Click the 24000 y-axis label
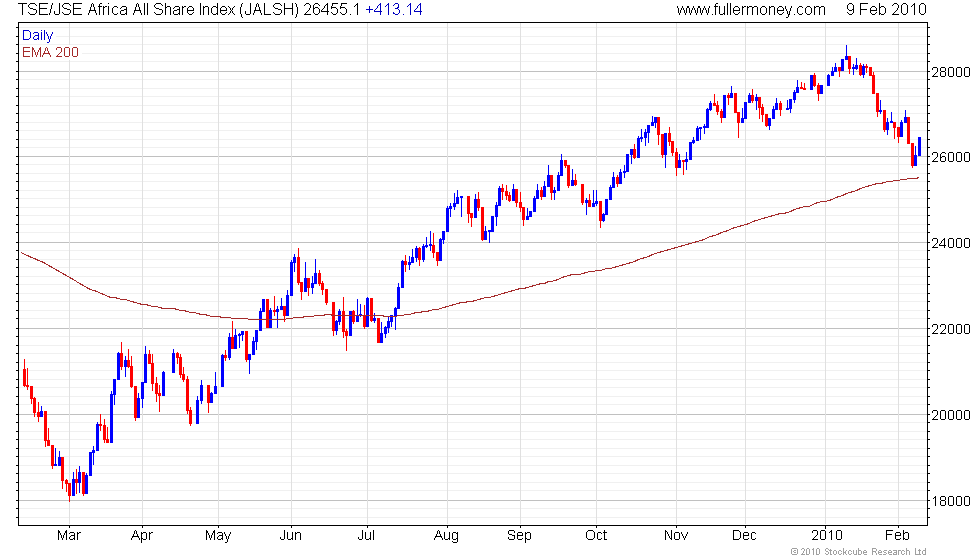This screenshot has height=560, width=980. 951,243
